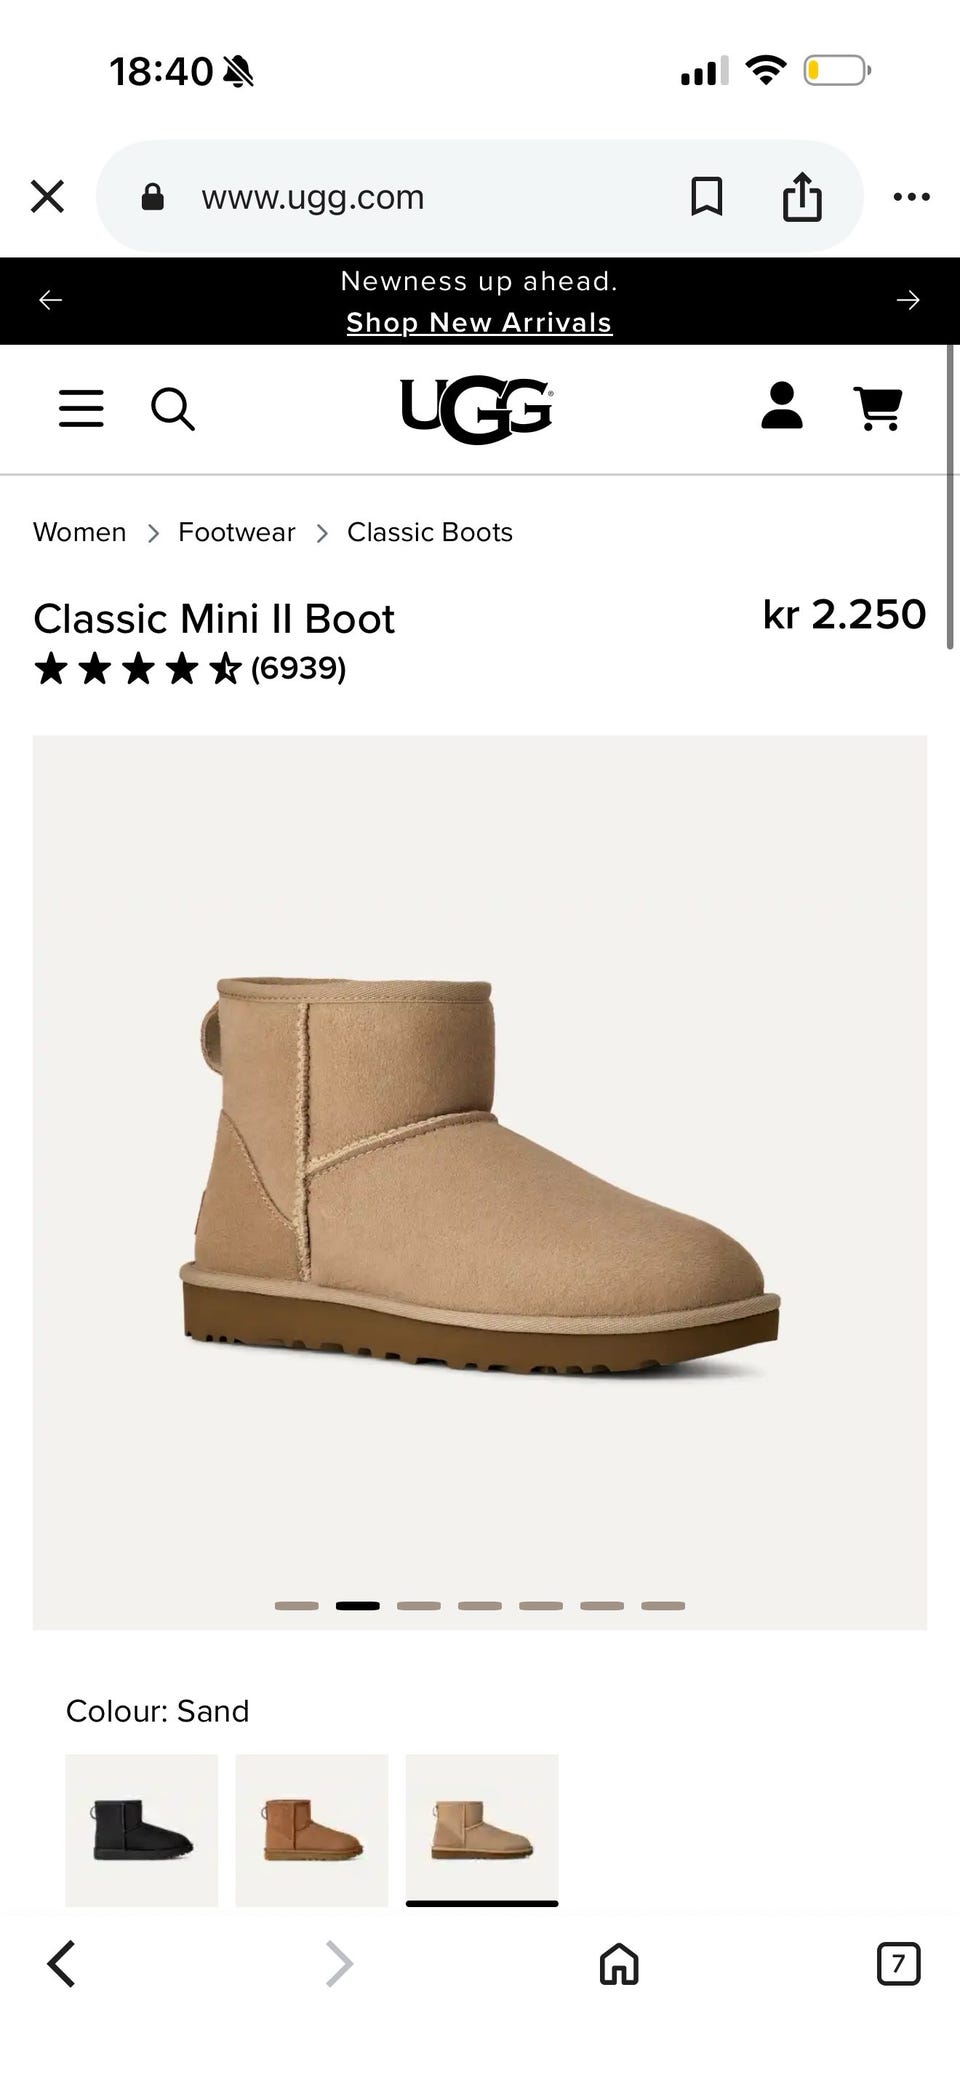
Task: Open the Footwear breadcrumb
Action: (237, 532)
